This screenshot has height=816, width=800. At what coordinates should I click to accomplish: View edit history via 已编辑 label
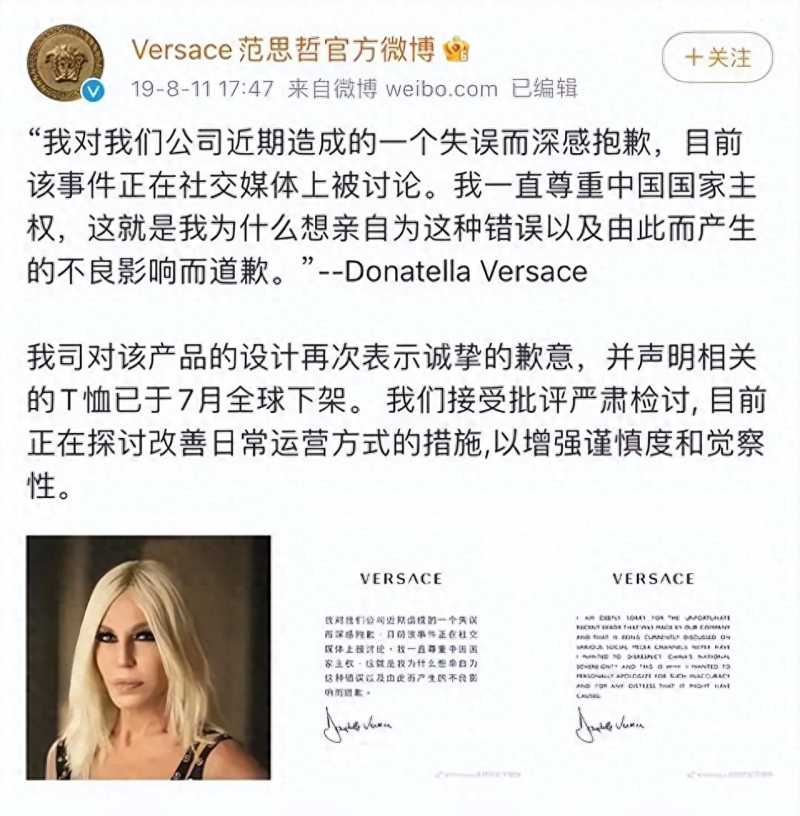(544, 89)
